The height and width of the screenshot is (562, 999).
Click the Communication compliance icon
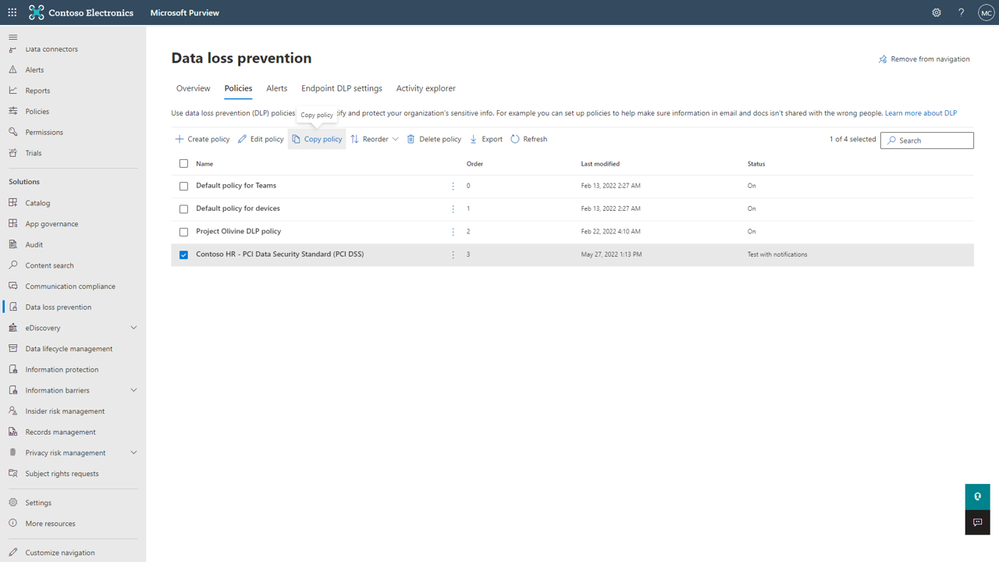coord(13,286)
